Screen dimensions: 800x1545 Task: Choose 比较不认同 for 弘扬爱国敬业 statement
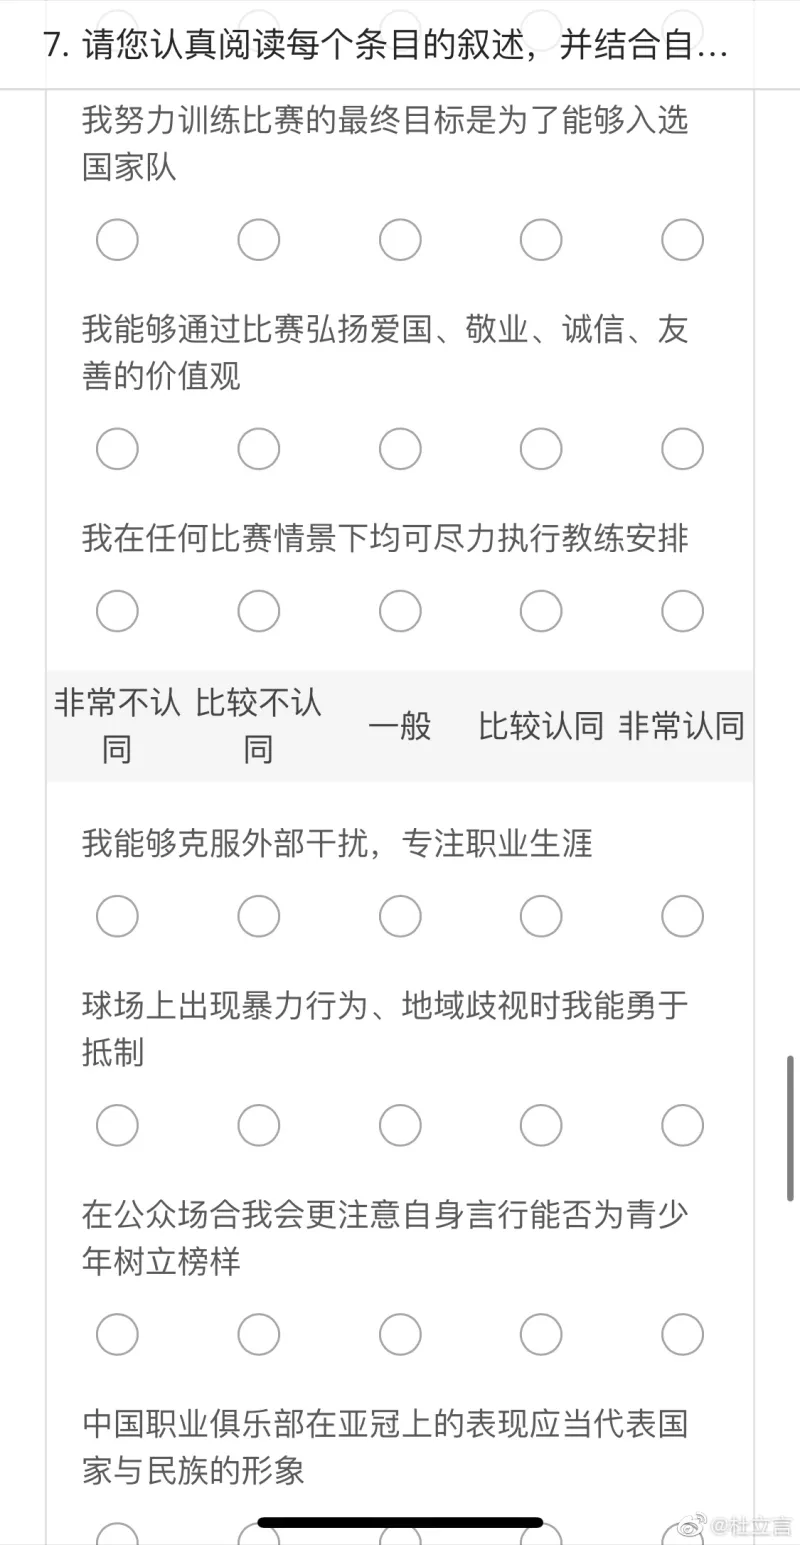[259, 449]
